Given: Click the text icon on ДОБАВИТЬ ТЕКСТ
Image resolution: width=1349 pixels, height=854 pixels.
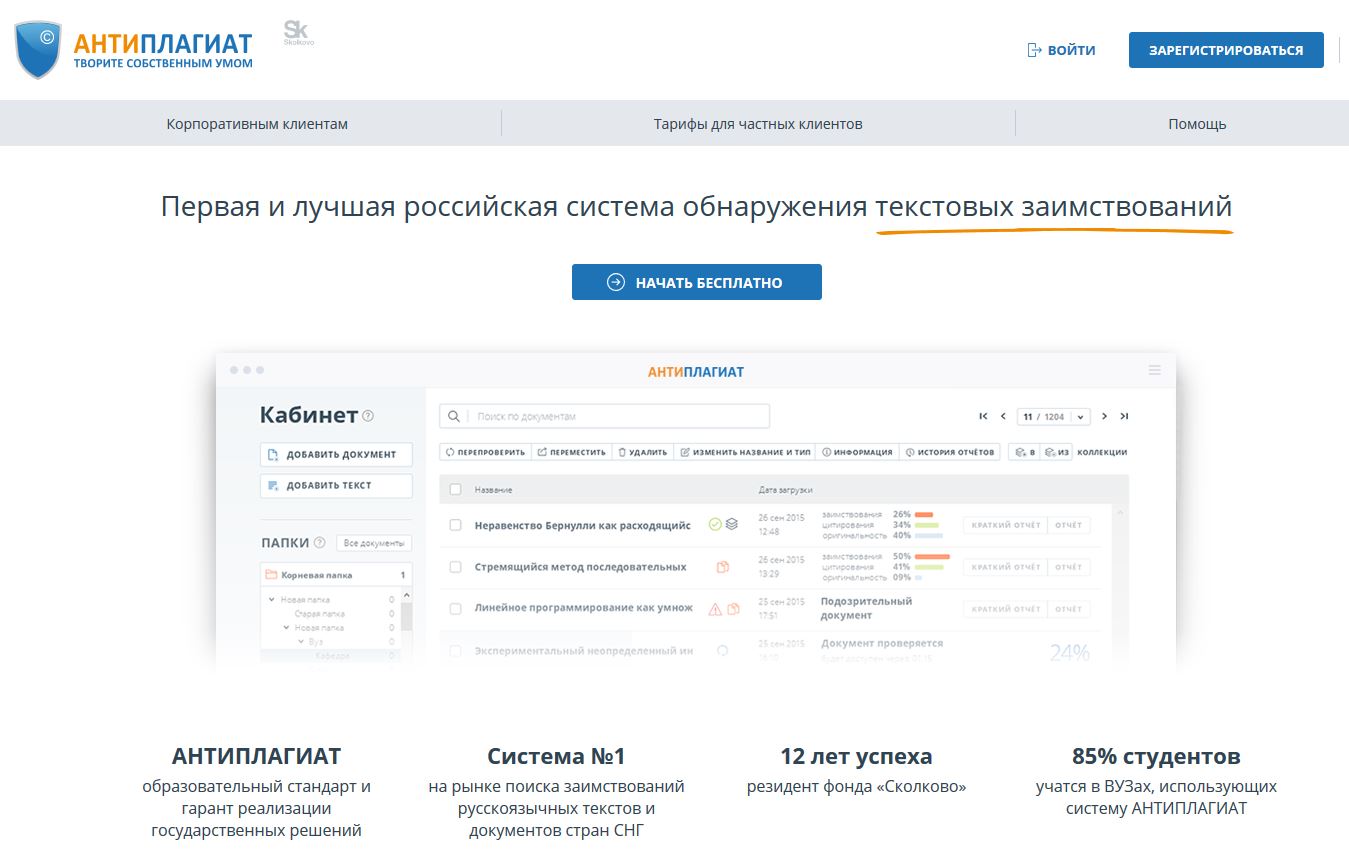Looking at the screenshot, I should point(273,485).
